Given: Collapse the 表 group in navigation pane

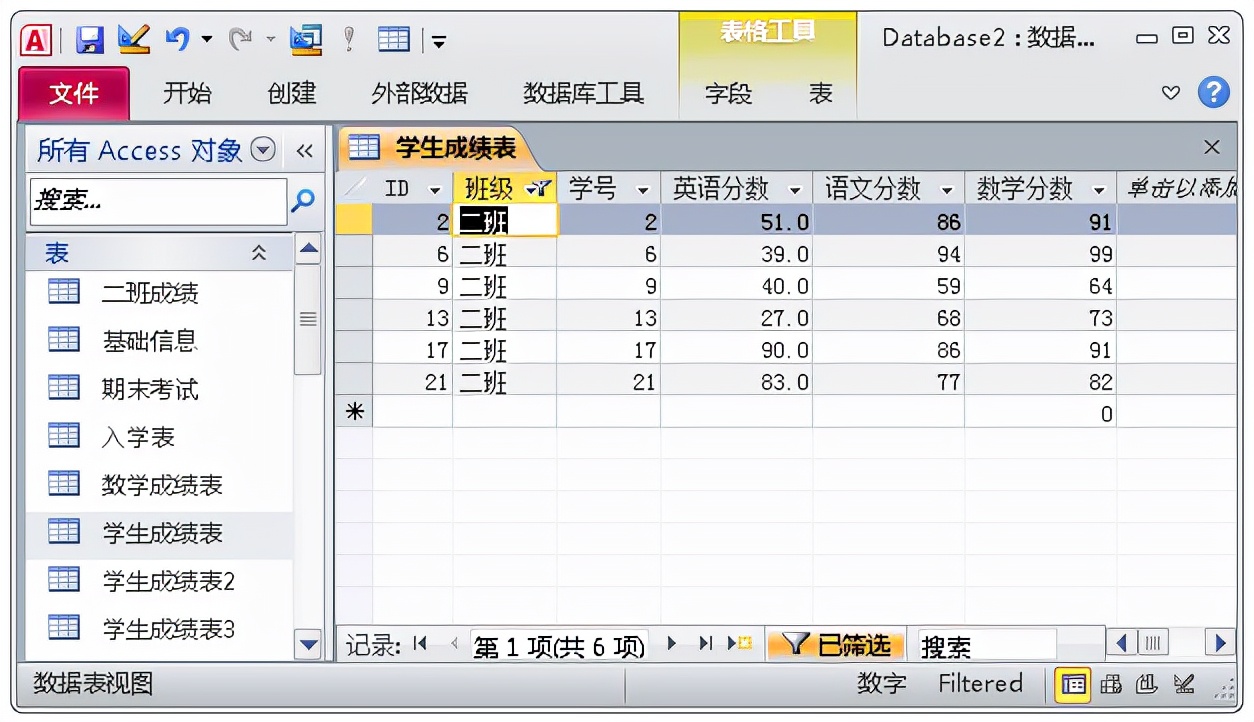Looking at the screenshot, I should pyautogui.click(x=259, y=253).
